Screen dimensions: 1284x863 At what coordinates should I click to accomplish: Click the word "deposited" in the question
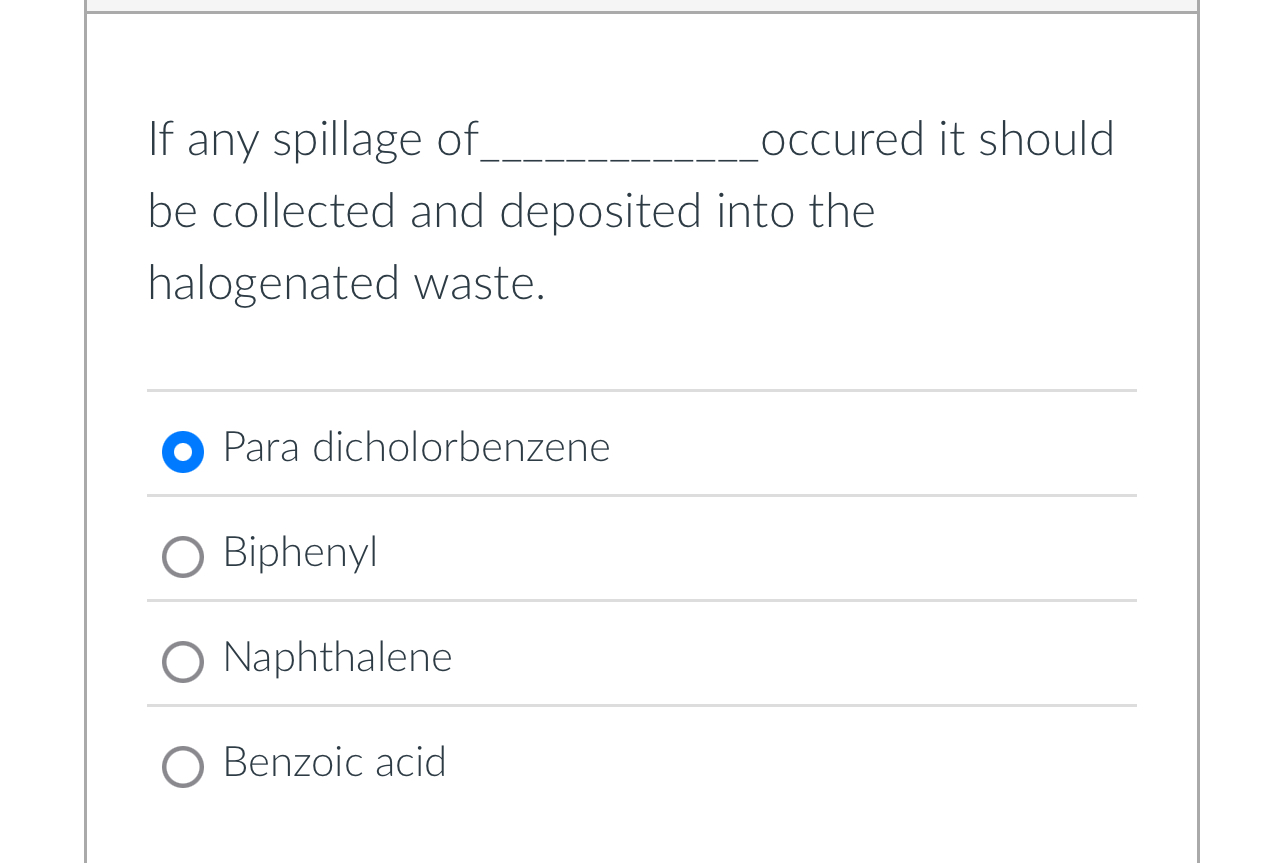click(x=600, y=211)
